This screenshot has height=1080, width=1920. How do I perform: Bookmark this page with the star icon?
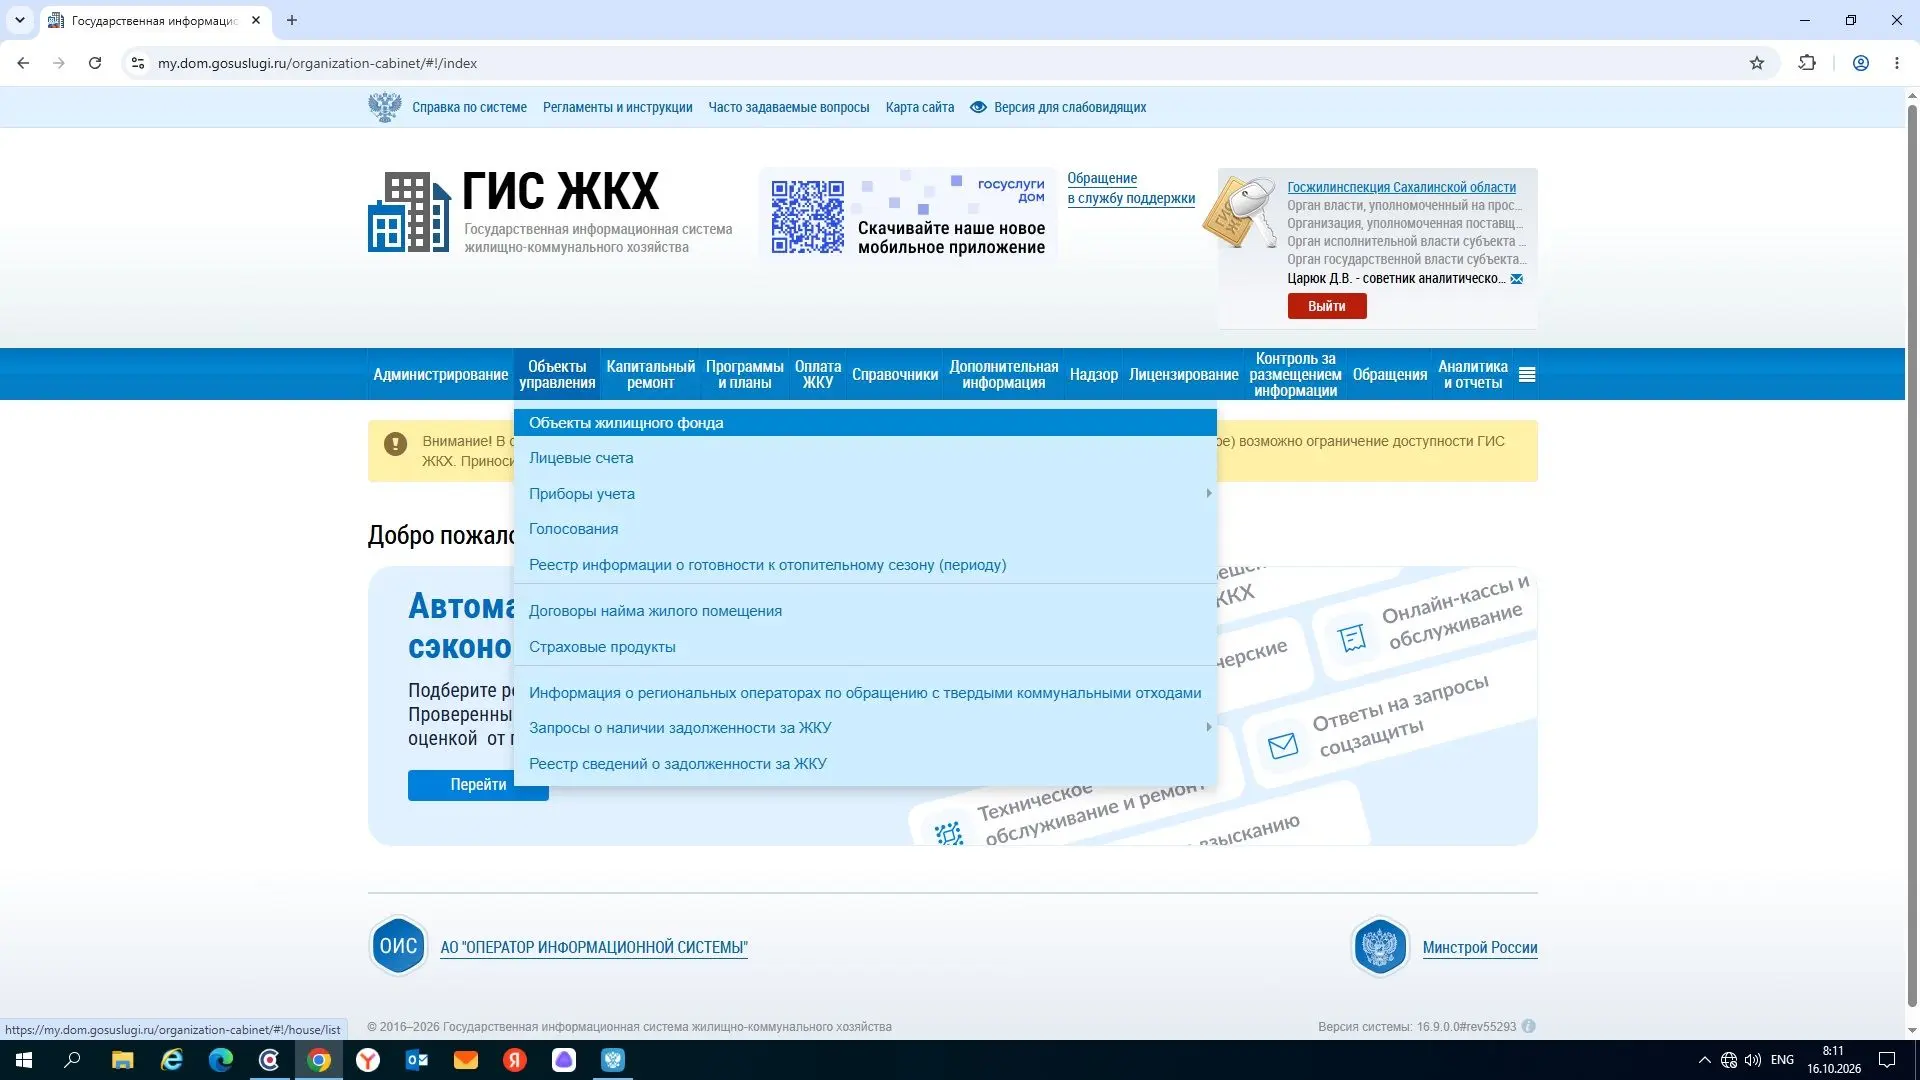(x=1757, y=63)
